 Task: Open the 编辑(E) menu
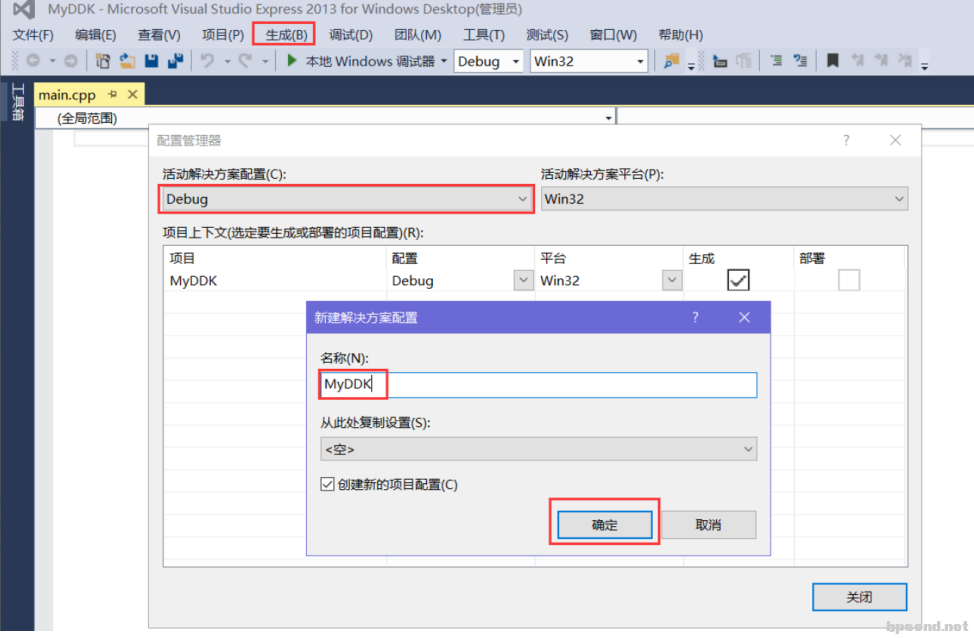coord(95,35)
